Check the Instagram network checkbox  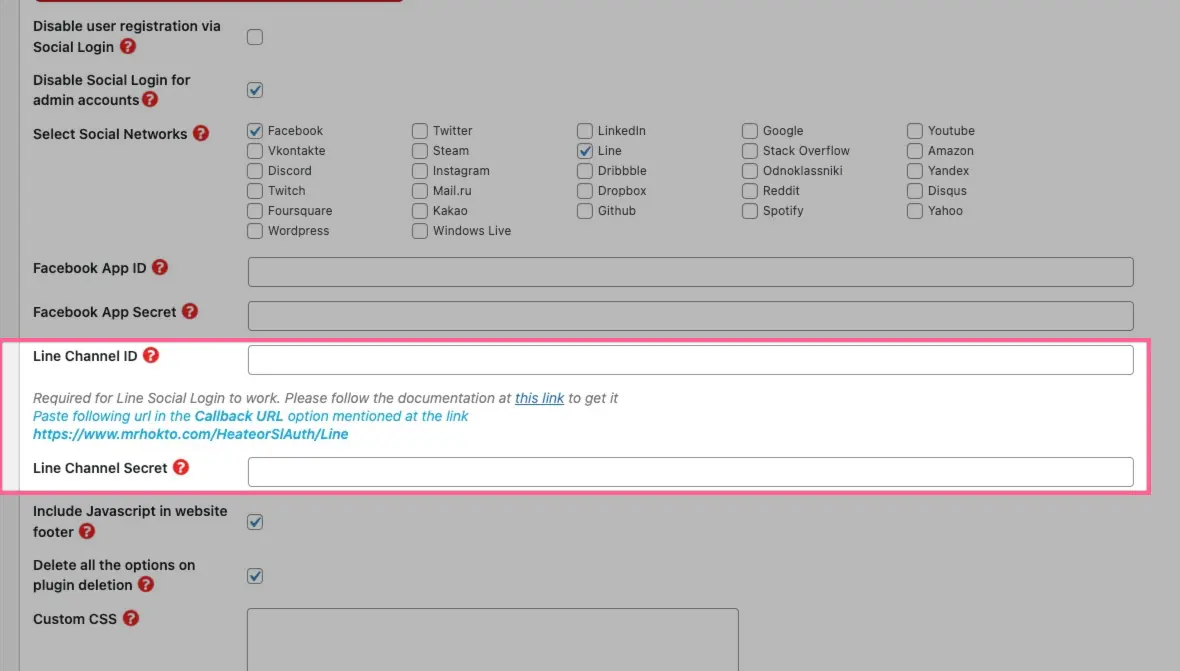click(420, 171)
